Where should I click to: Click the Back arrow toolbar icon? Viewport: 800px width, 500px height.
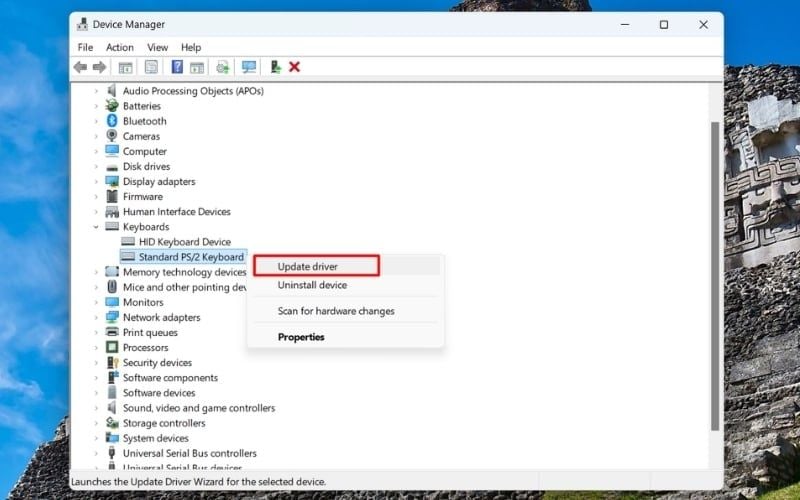(81, 67)
